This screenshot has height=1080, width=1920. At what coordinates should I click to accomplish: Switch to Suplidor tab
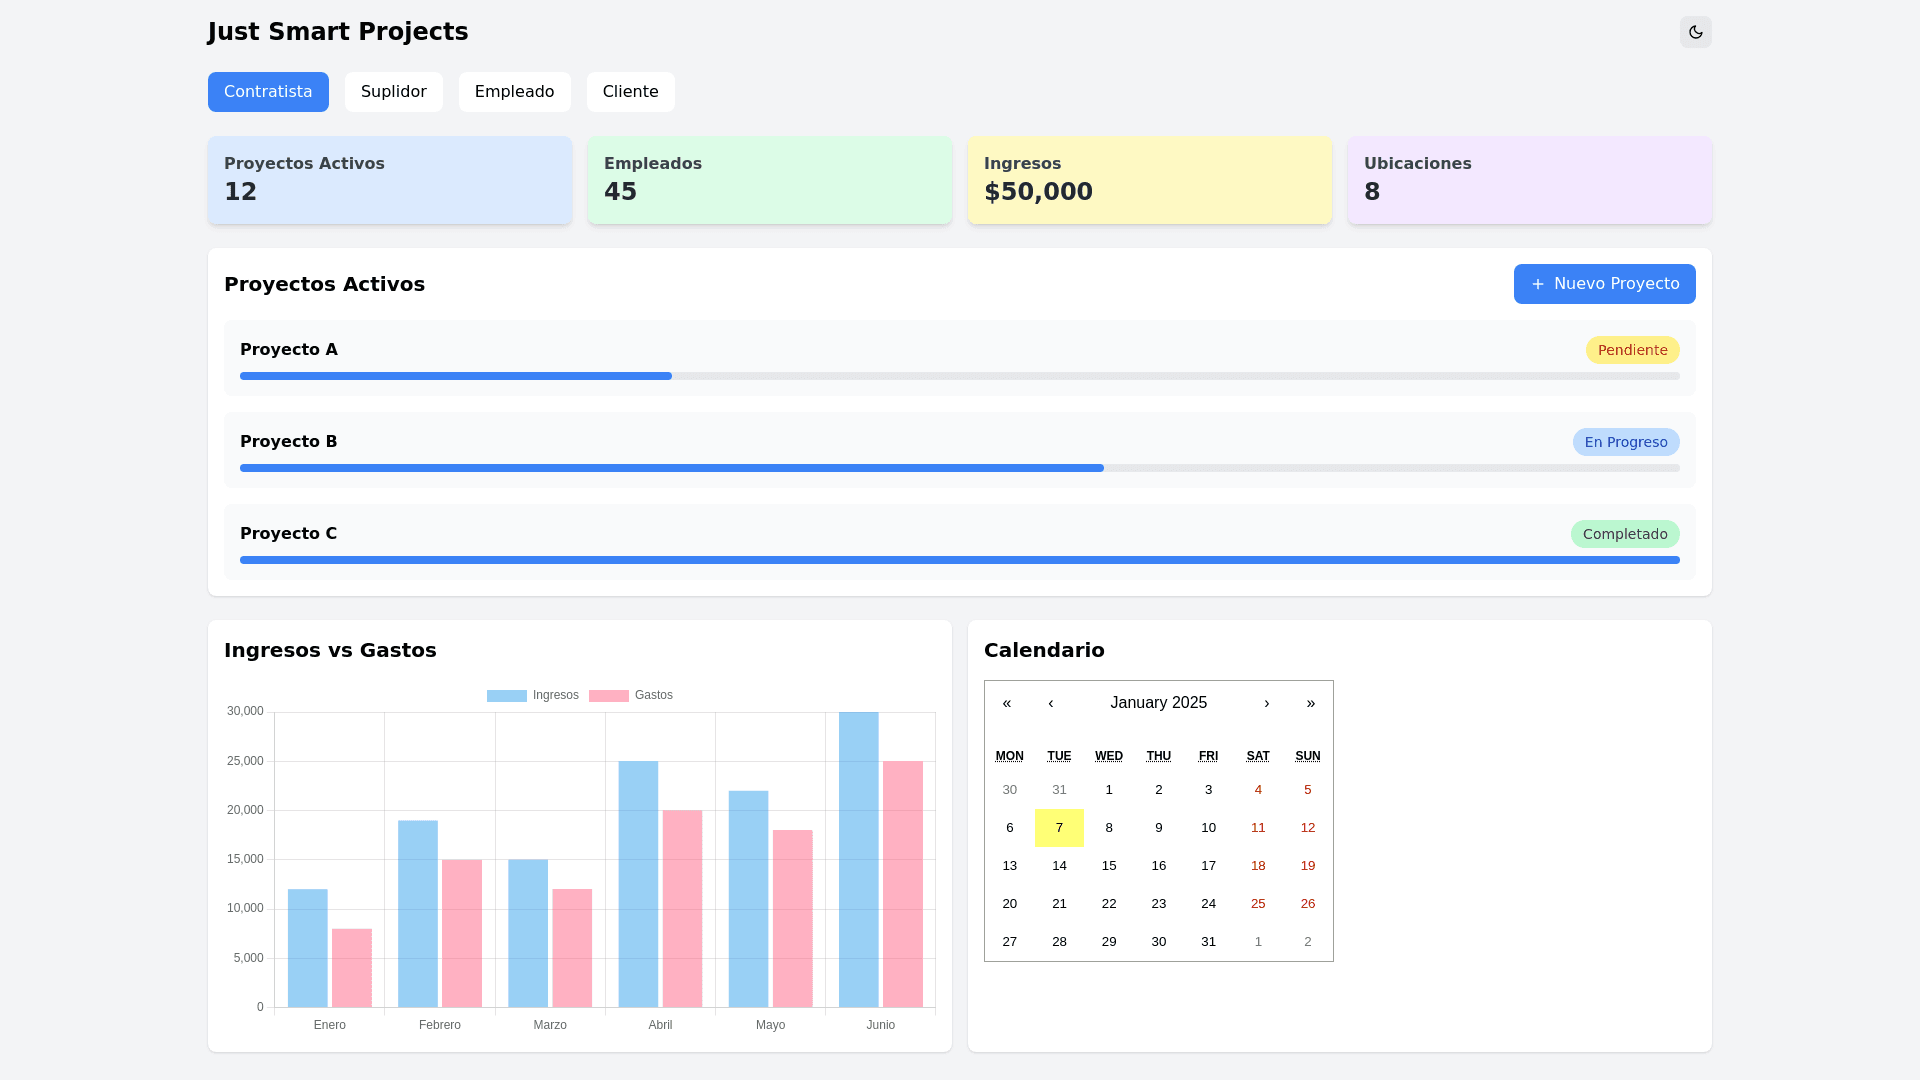click(393, 92)
